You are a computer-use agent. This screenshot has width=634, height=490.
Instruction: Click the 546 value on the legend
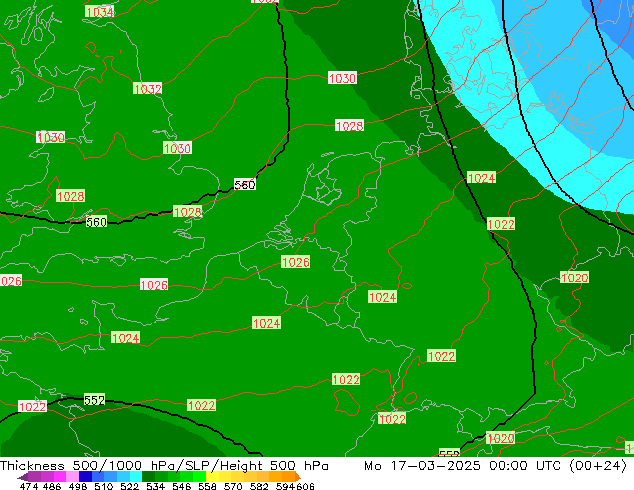click(182, 486)
